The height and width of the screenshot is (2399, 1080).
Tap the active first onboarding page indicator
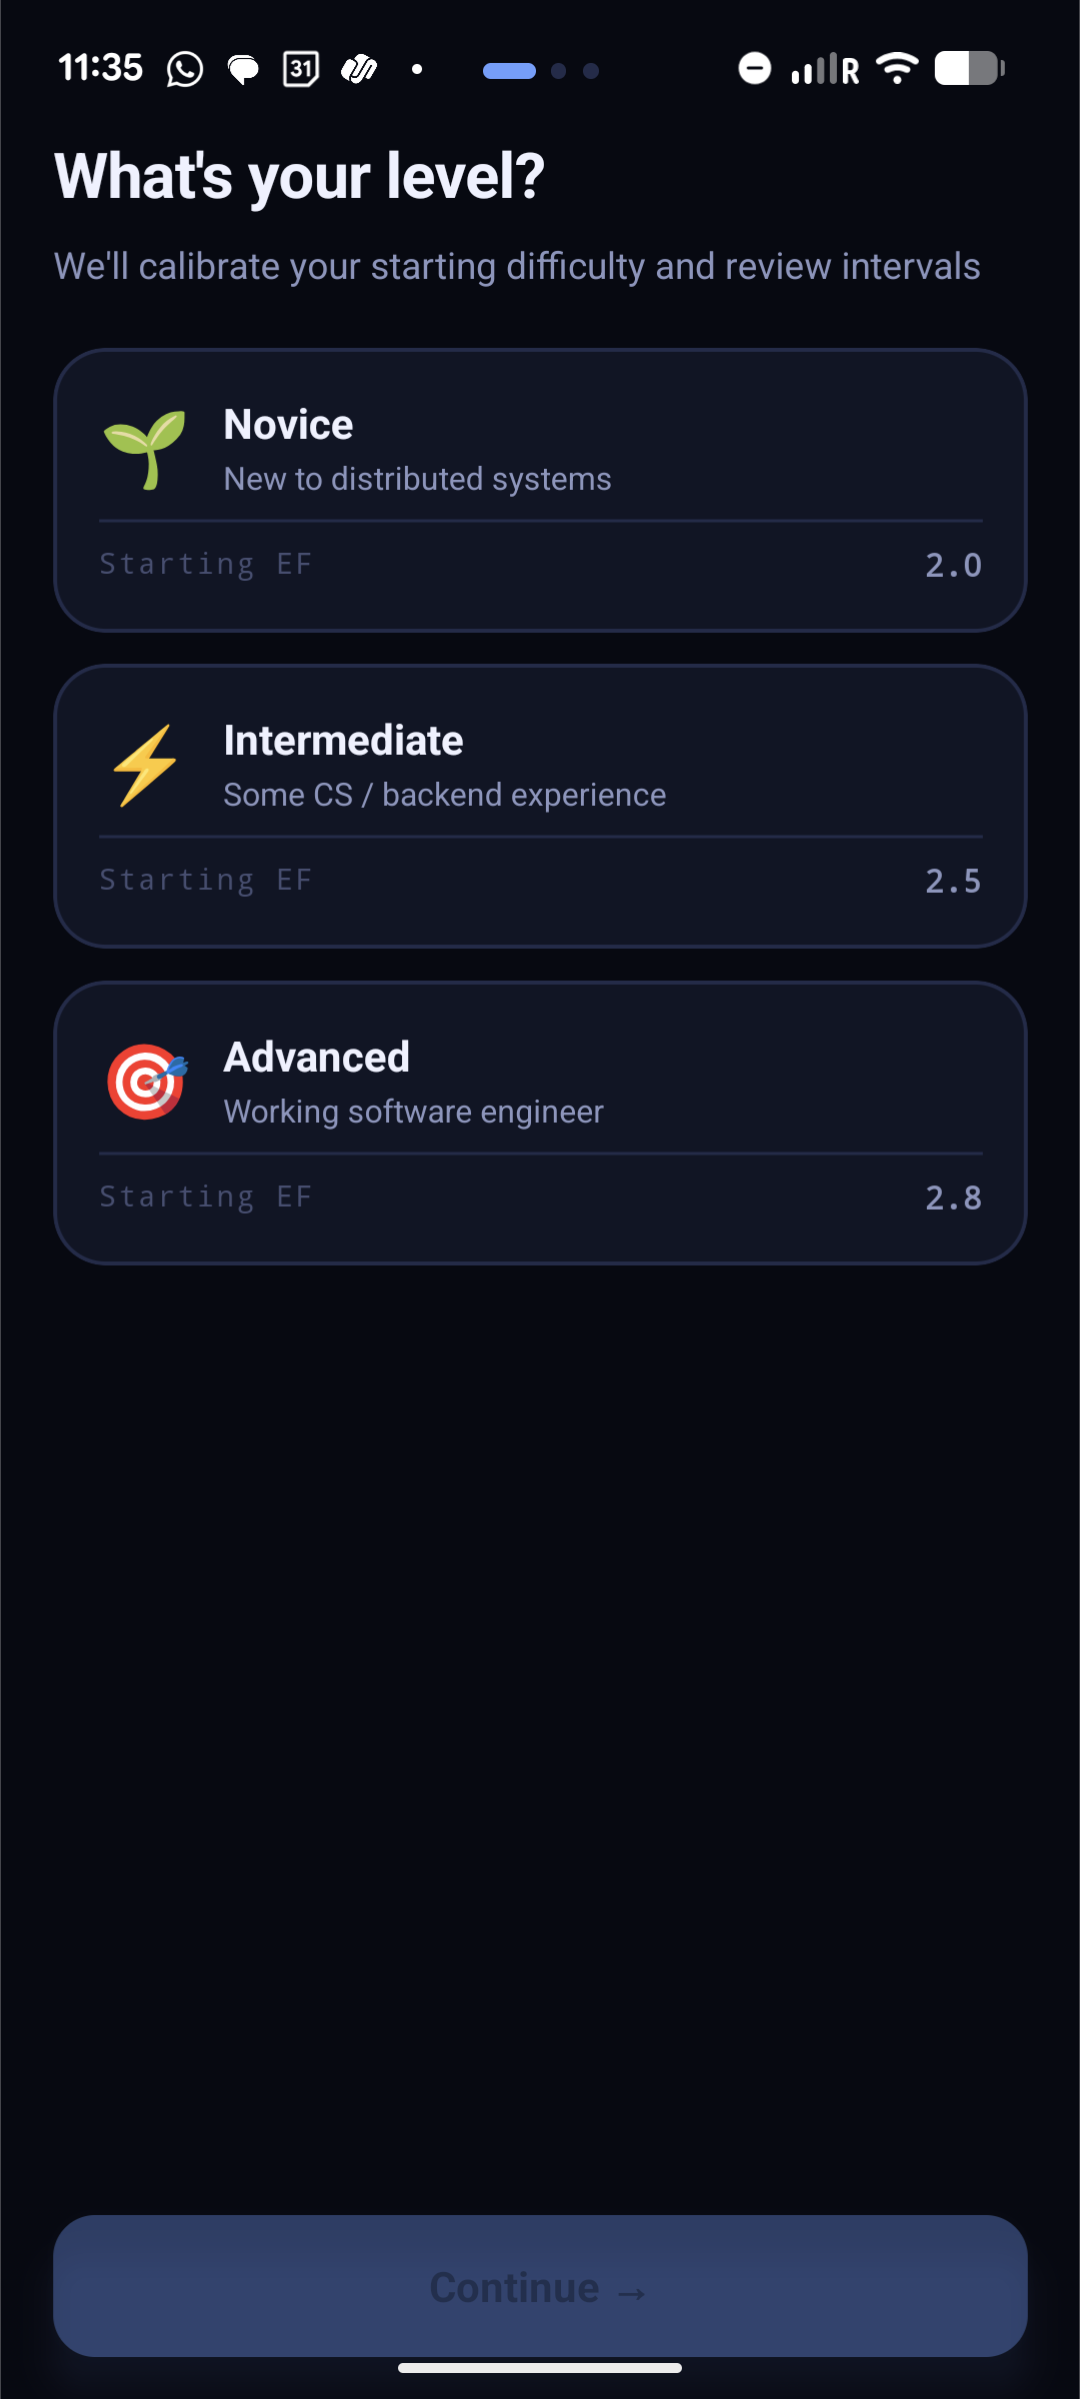click(509, 71)
